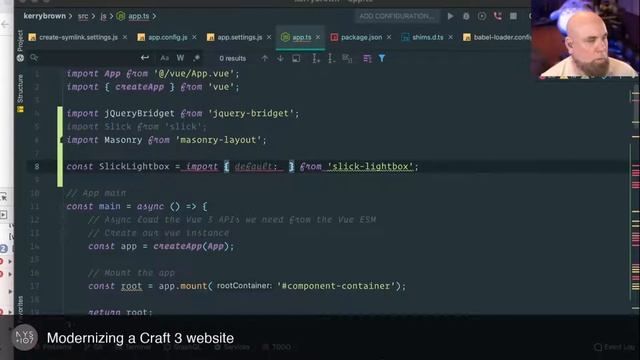Click the webcam video thumbnail
This screenshot has height=360, width=640.
coord(585,39)
